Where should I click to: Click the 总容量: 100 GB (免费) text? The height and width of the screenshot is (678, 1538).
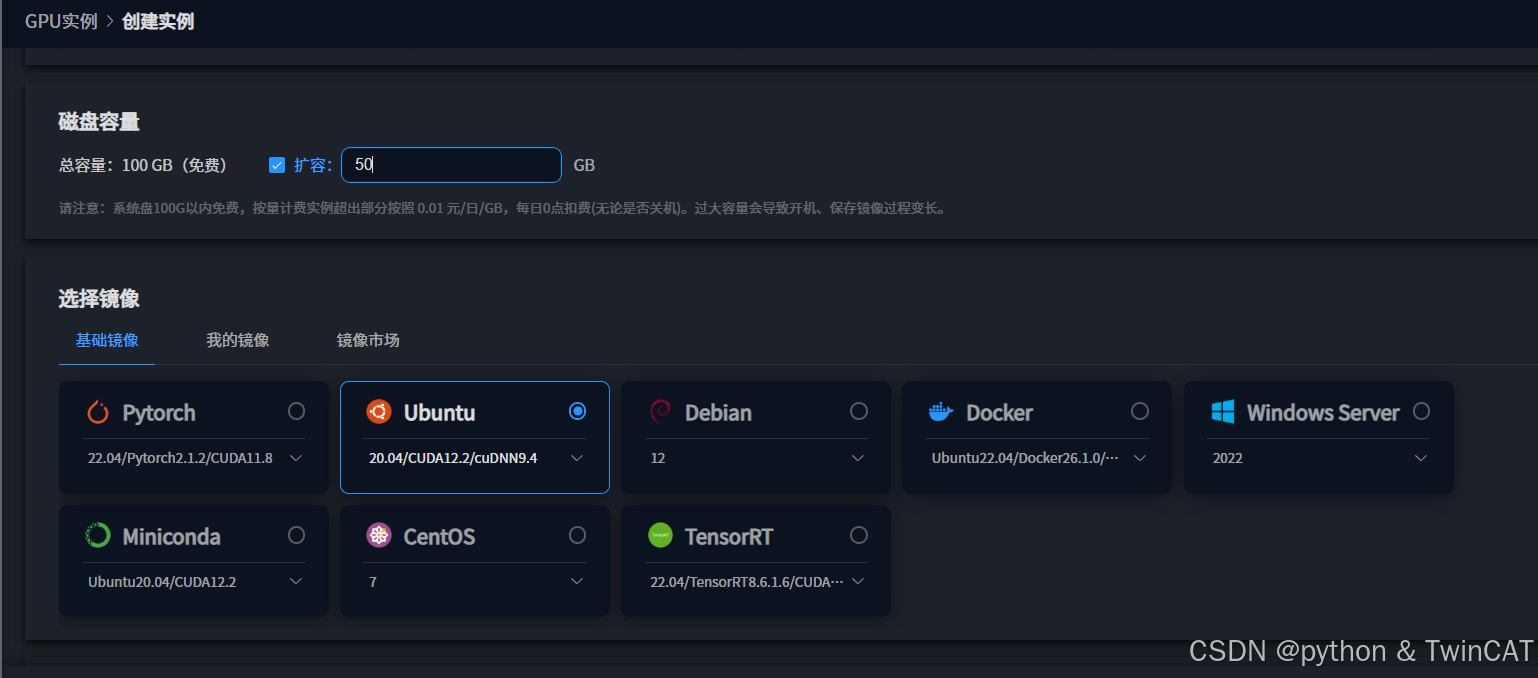[x=143, y=165]
